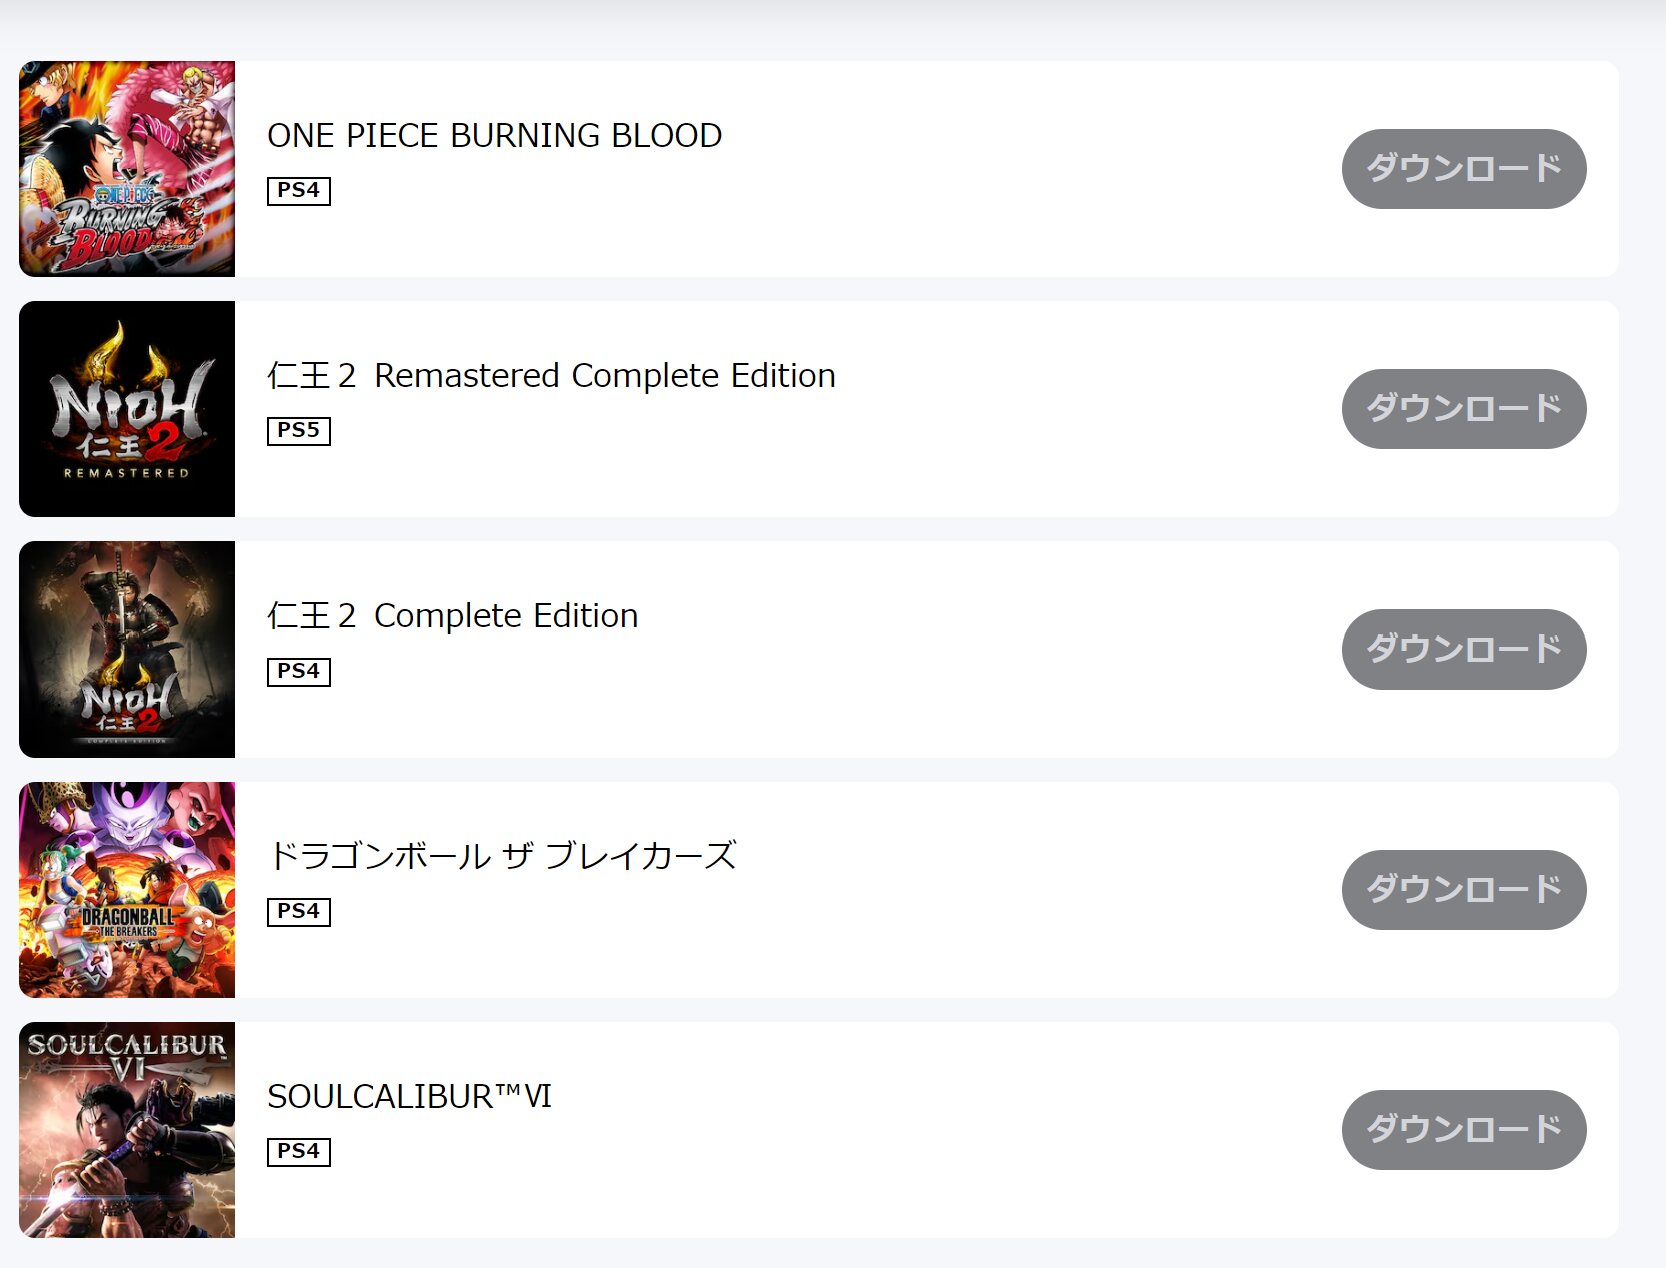
Task: Click PS4 tag under 仁王2 Complete Edition
Action: (298, 671)
